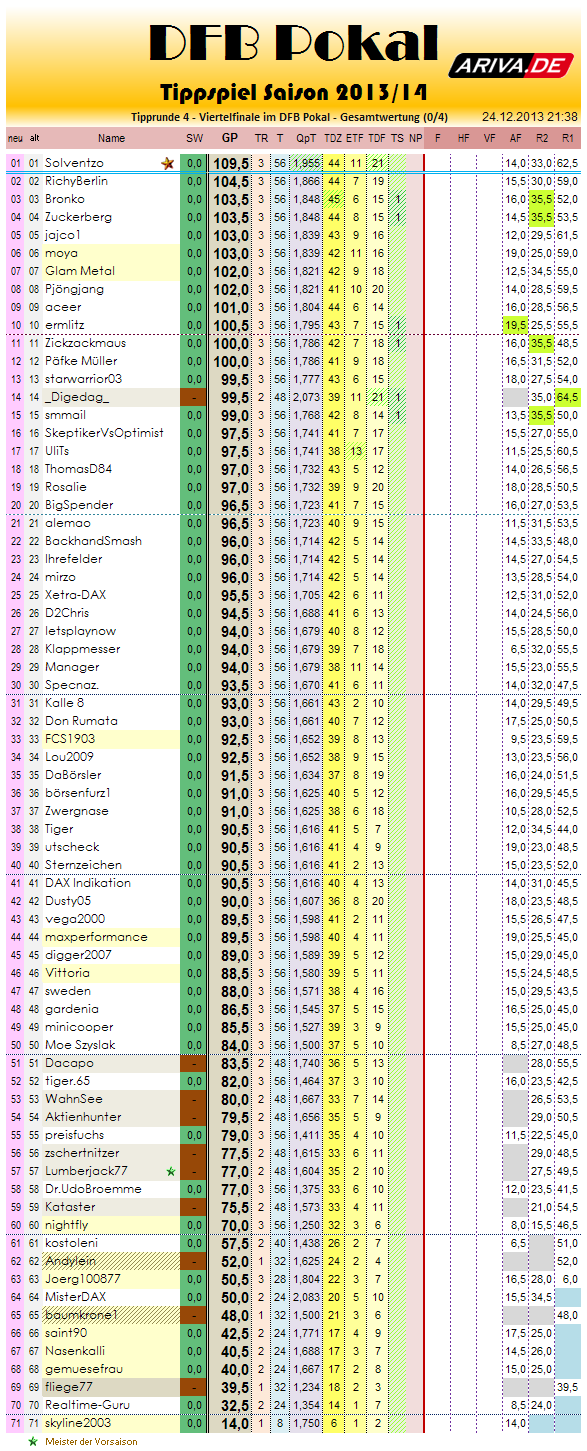587x1451 pixels.
Task: Select player name 'Päfke Müller'
Action: click(81, 361)
